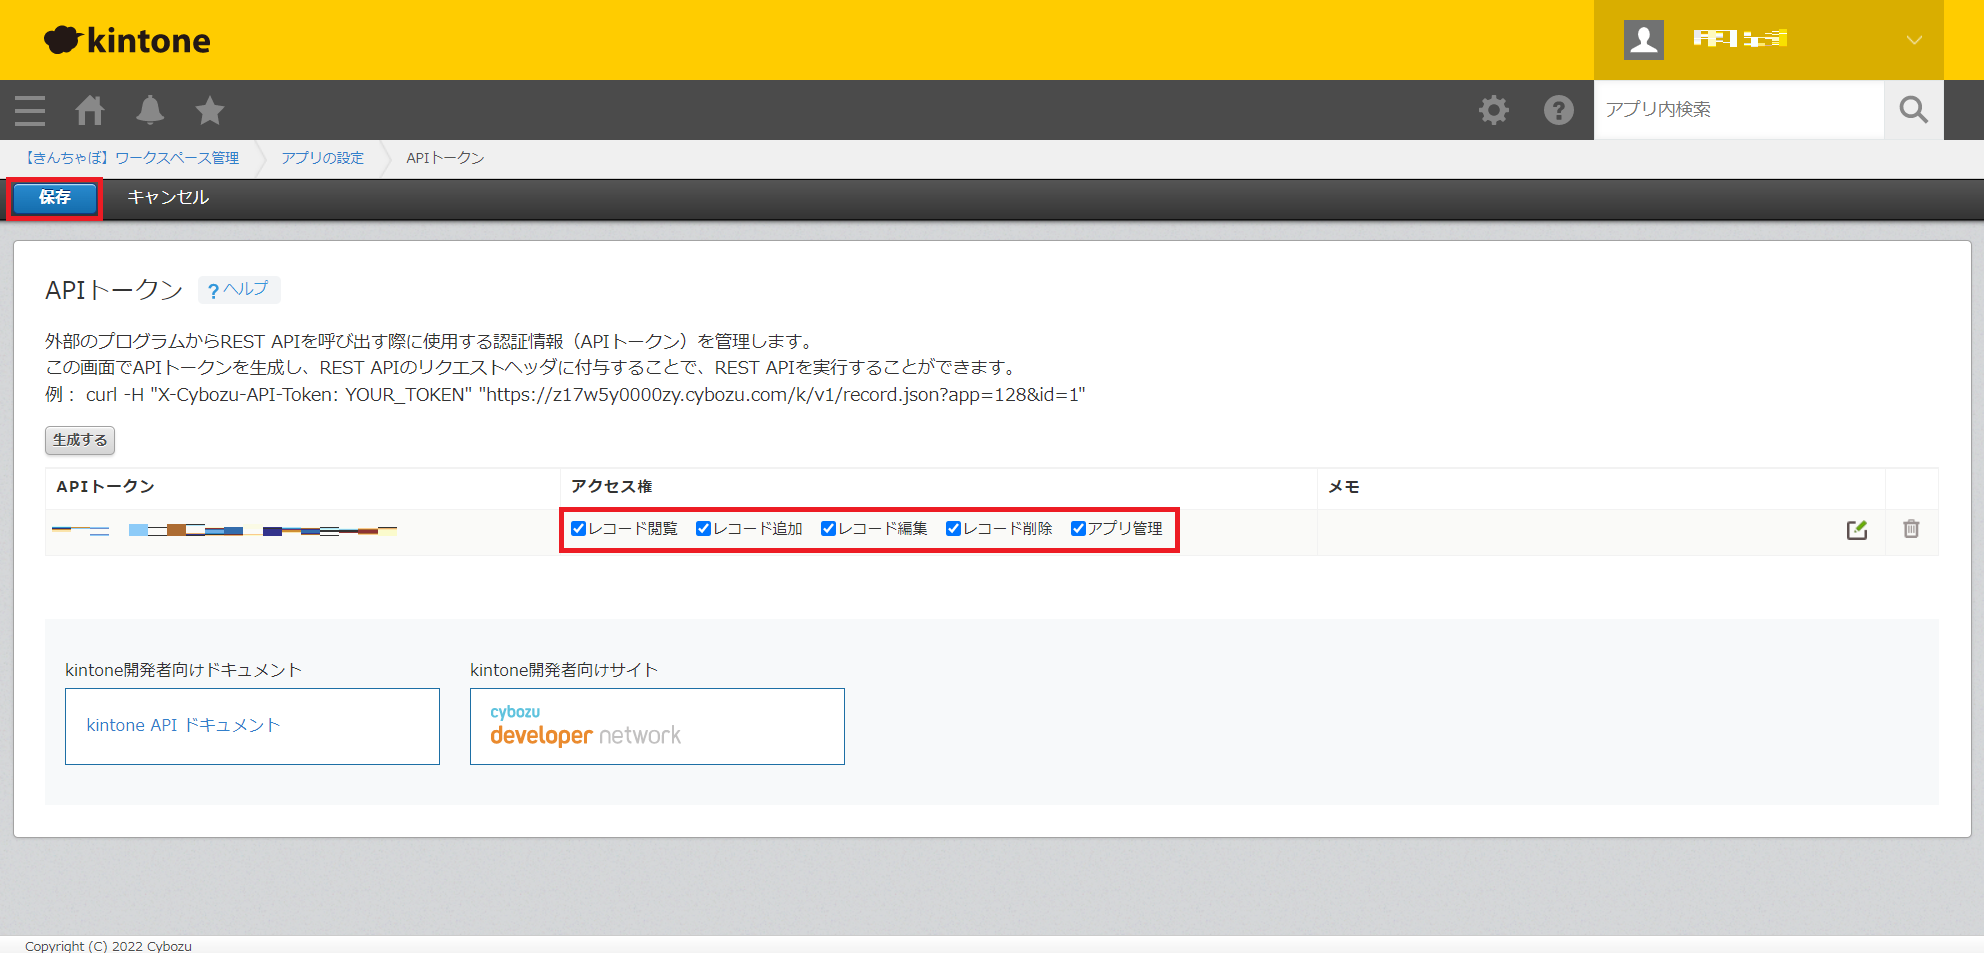
Task: Click the search magnifier button
Action: 1913,110
